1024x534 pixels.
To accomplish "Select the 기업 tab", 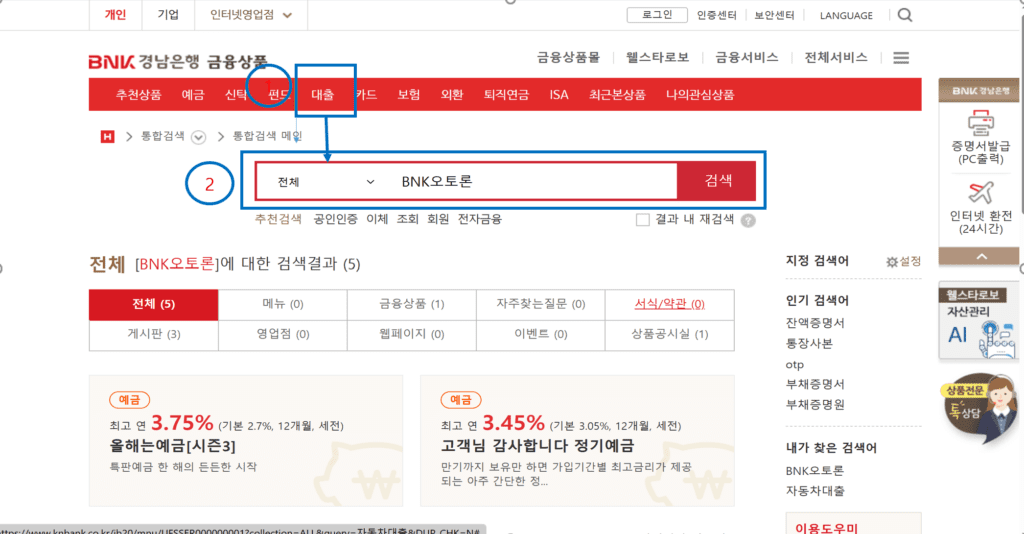I will point(168,14).
